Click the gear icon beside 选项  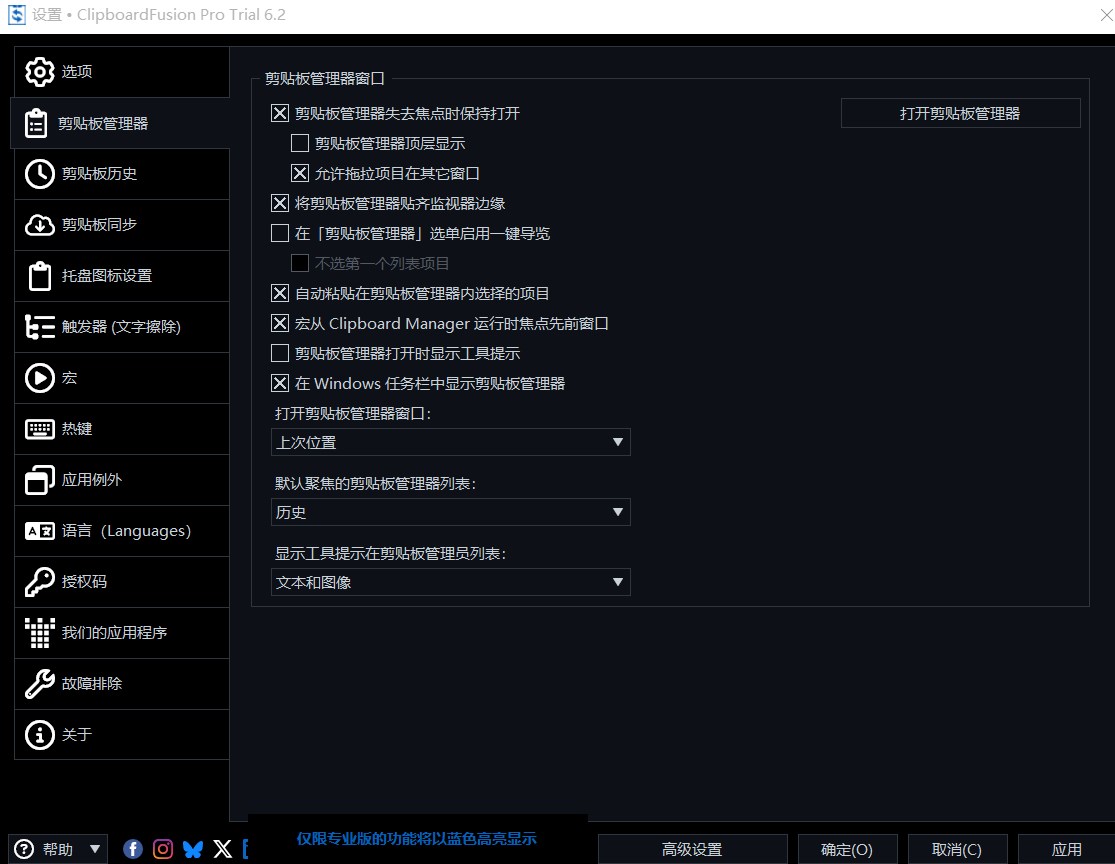click(x=40, y=72)
